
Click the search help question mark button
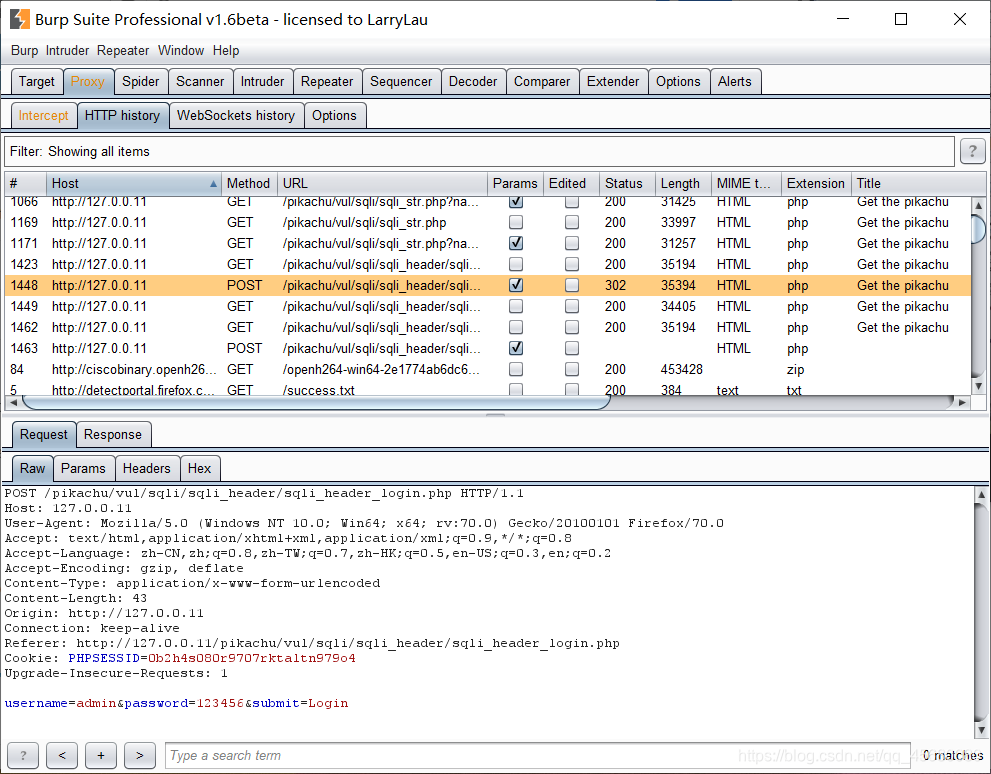coord(23,755)
